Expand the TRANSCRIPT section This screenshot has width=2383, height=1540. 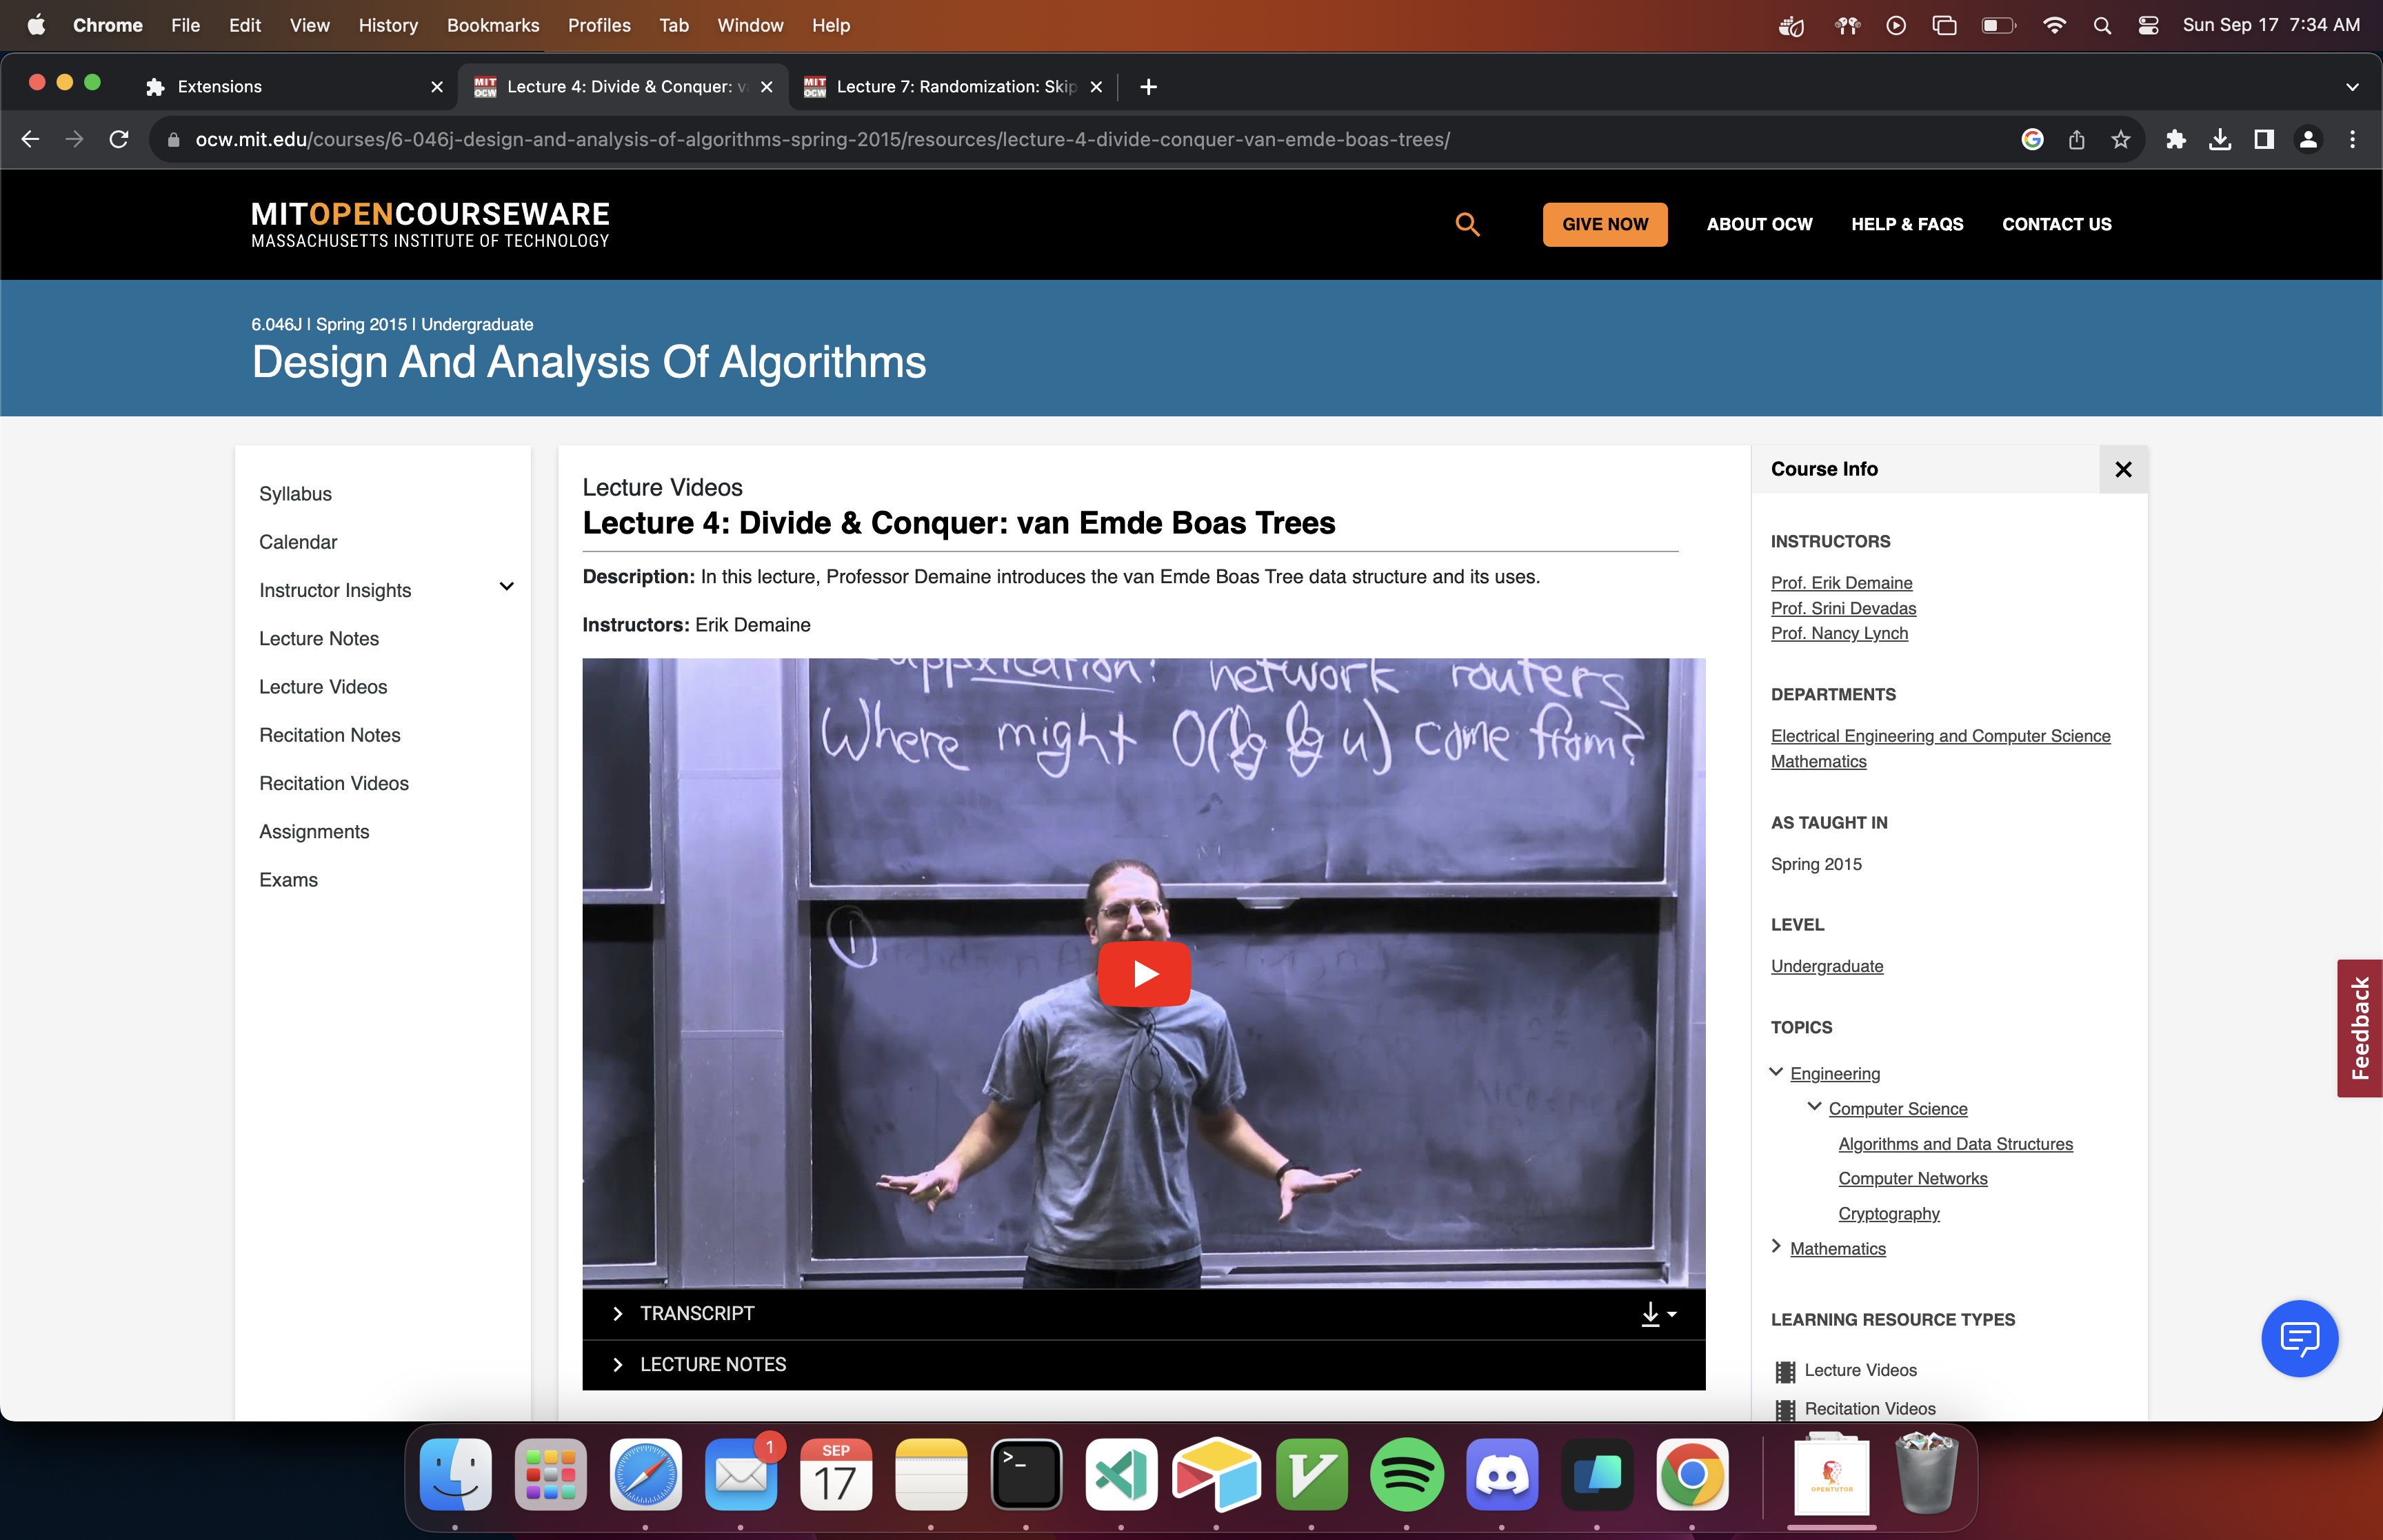click(x=697, y=1314)
